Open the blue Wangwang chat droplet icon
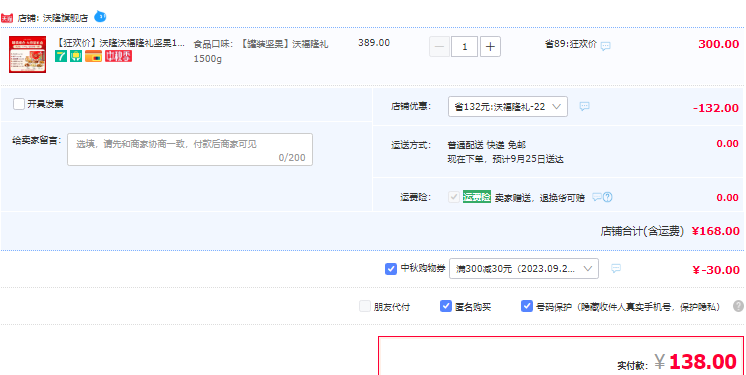This screenshot has height=375, width=746. coord(100,17)
